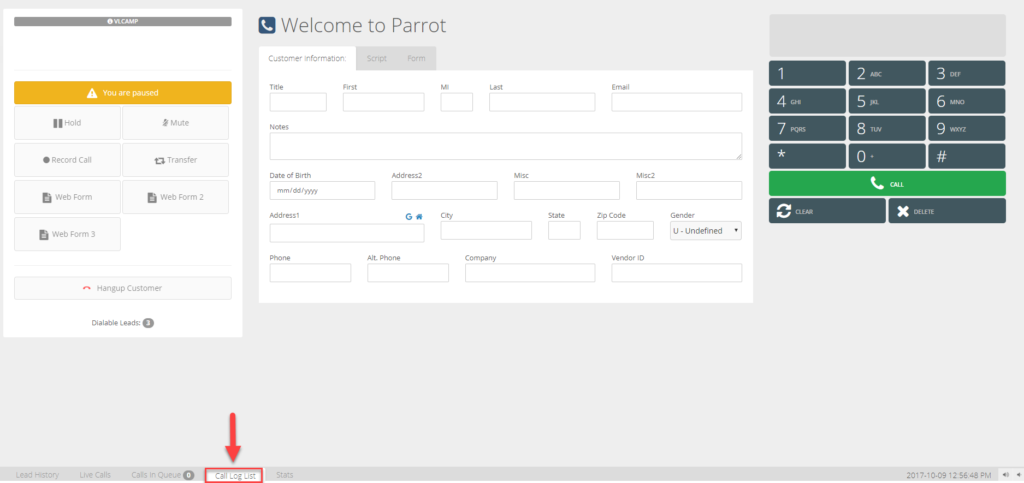Image resolution: width=1024 pixels, height=483 pixels.
Task: Open the Call Log List tab
Action: (x=234, y=476)
